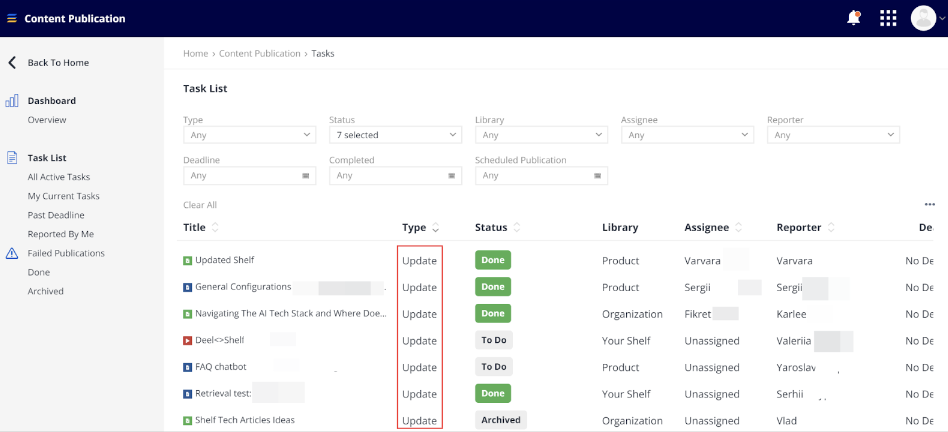Click the Scheduled Publication date input field
This screenshot has height=432, width=948.
pos(541,176)
